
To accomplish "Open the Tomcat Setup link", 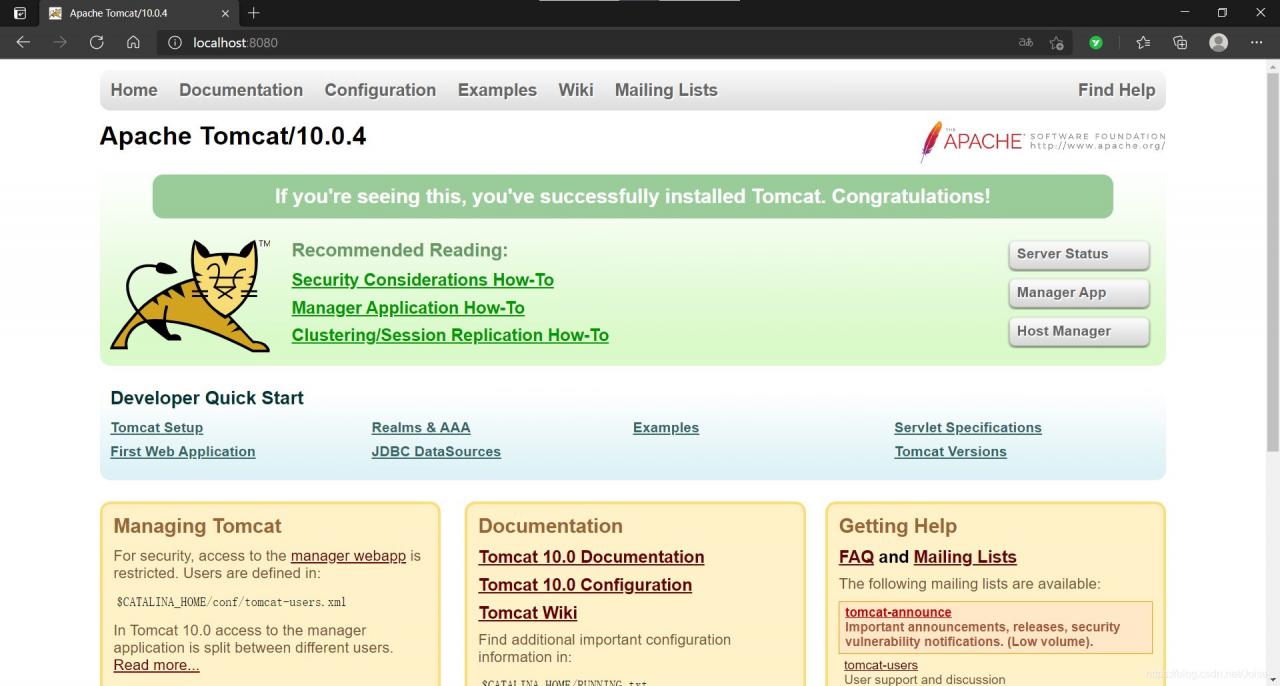I will click(157, 427).
